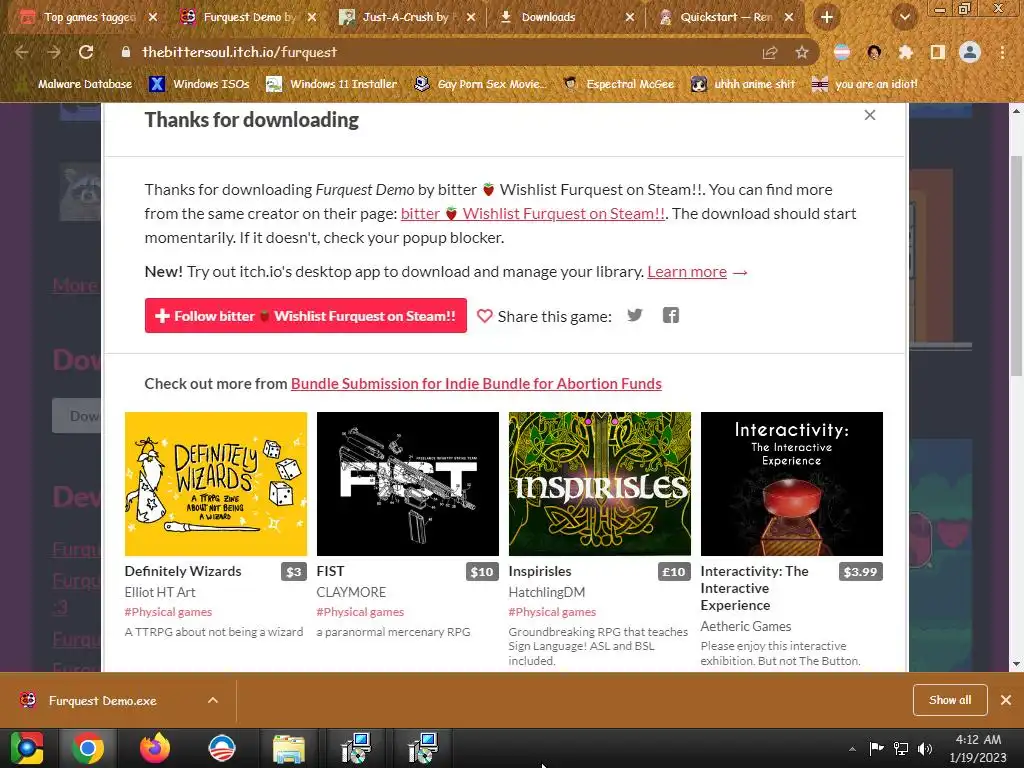The height and width of the screenshot is (768, 1024).
Task: Open Elliot HT Art author page
Action: pyautogui.click(x=160, y=592)
